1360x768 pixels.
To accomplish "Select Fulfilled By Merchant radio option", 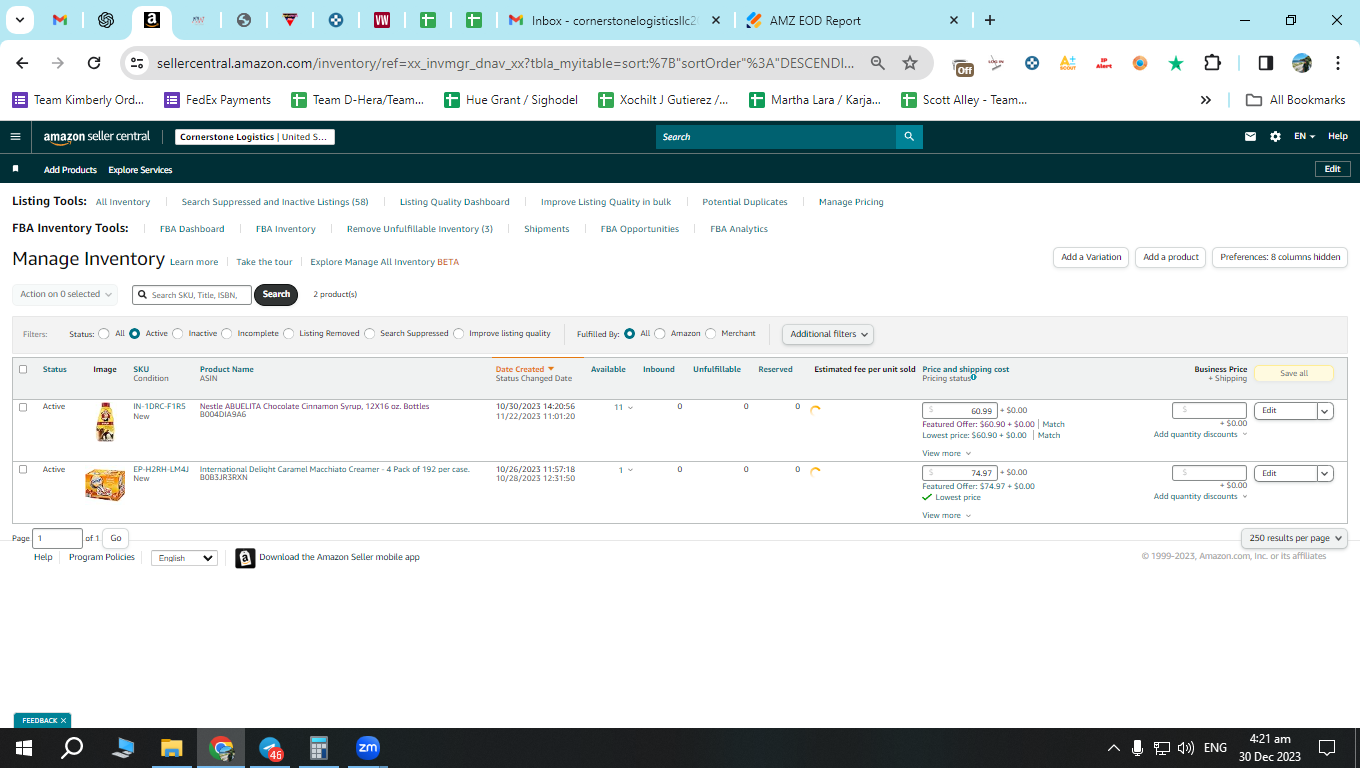I will (711, 334).
